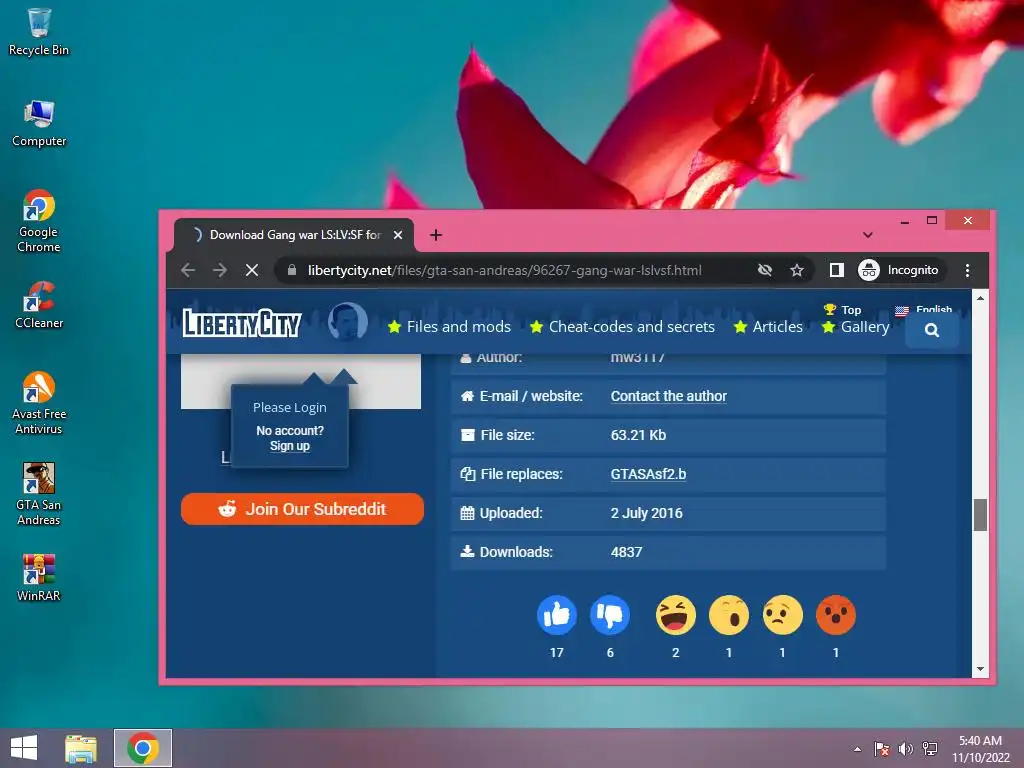
Task: Click the GTASAsf2.b file link
Action: [648, 474]
